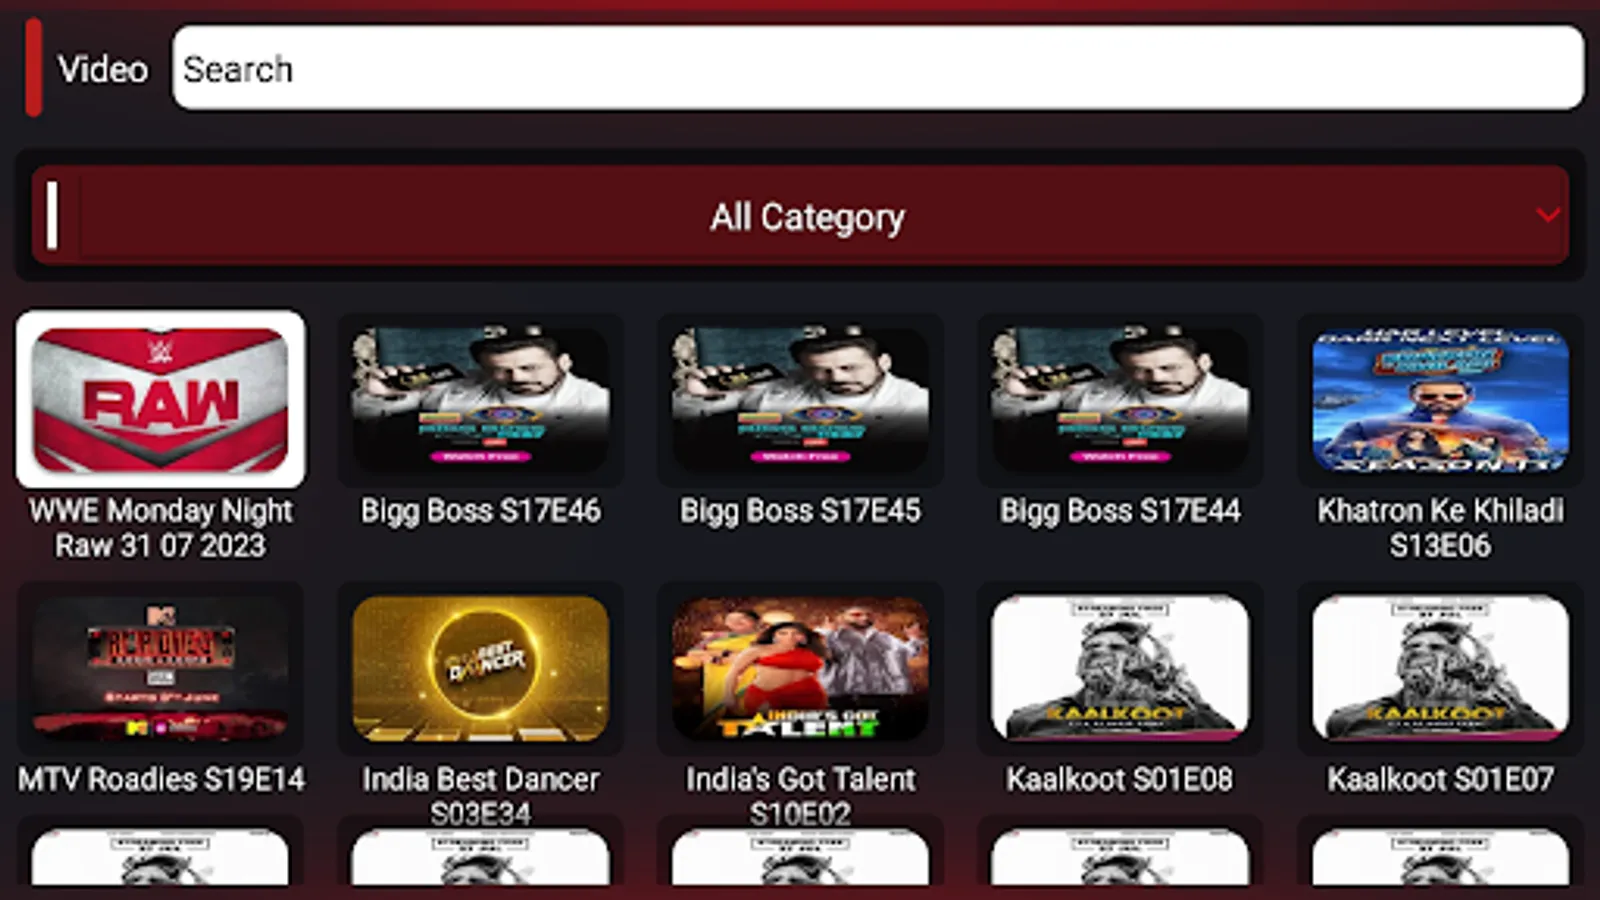
Task: Open India's Got Talent S10E02 poster
Action: coord(800,668)
